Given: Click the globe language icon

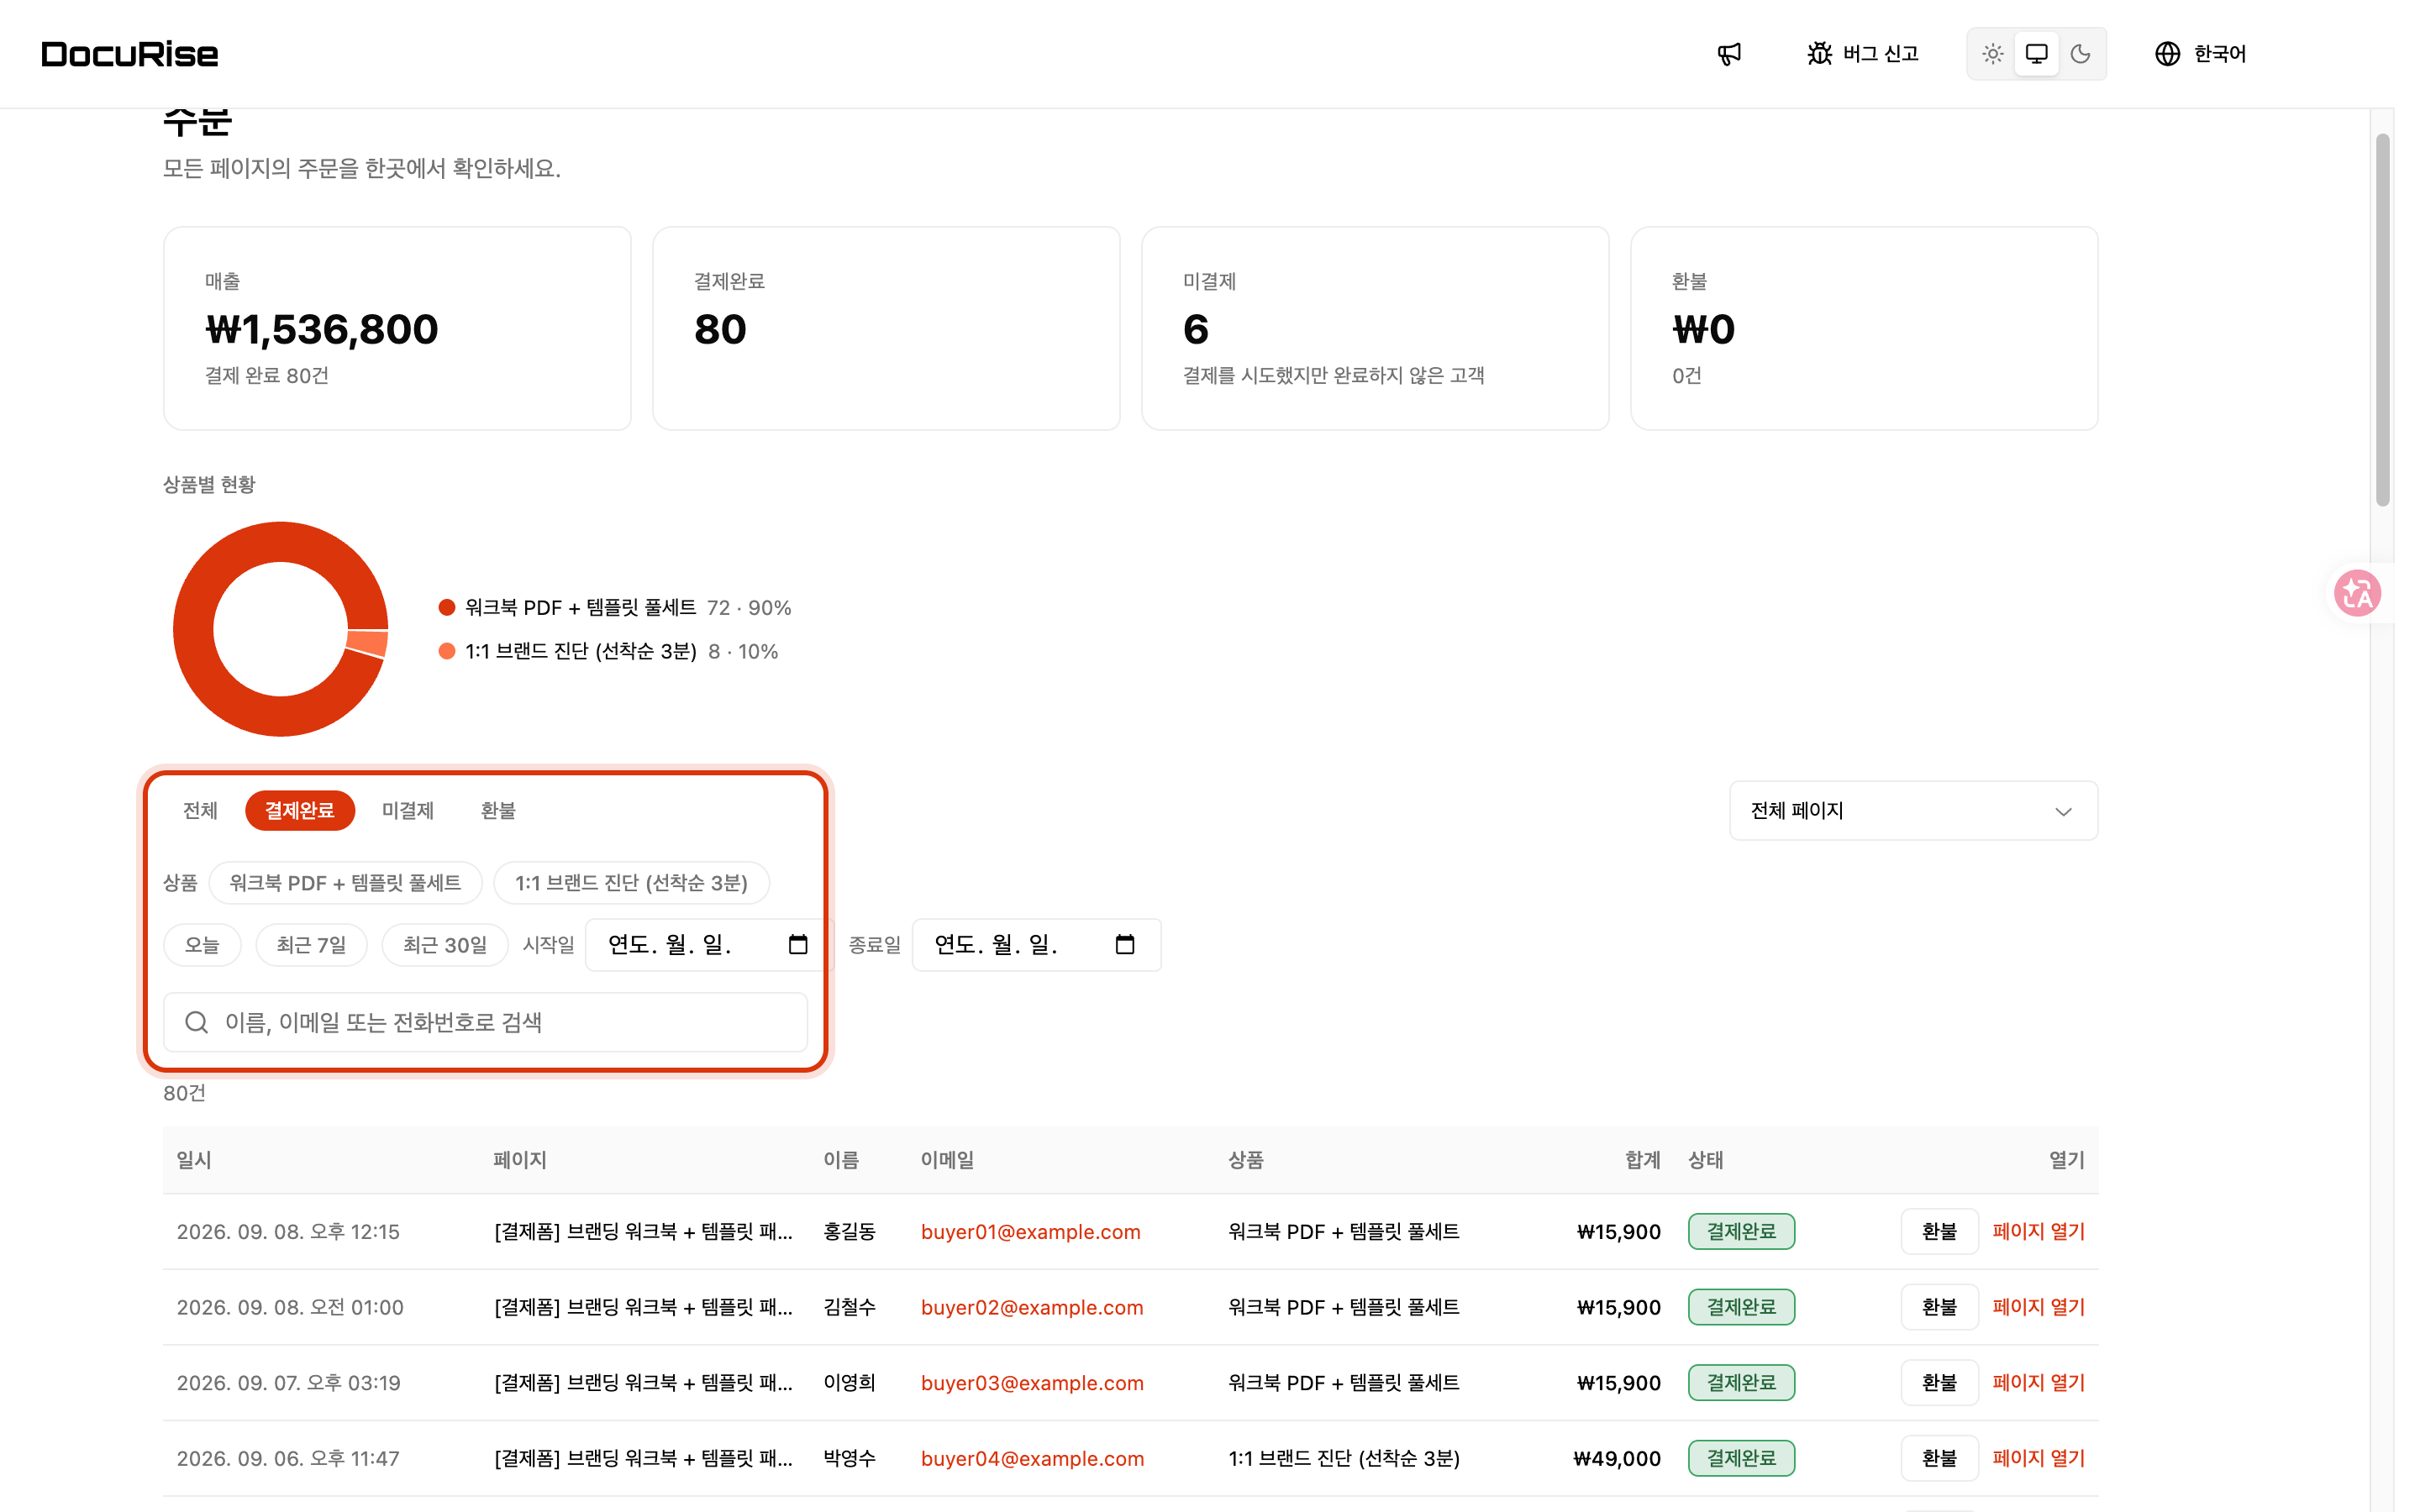Looking at the screenshot, I should pyautogui.click(x=2167, y=54).
